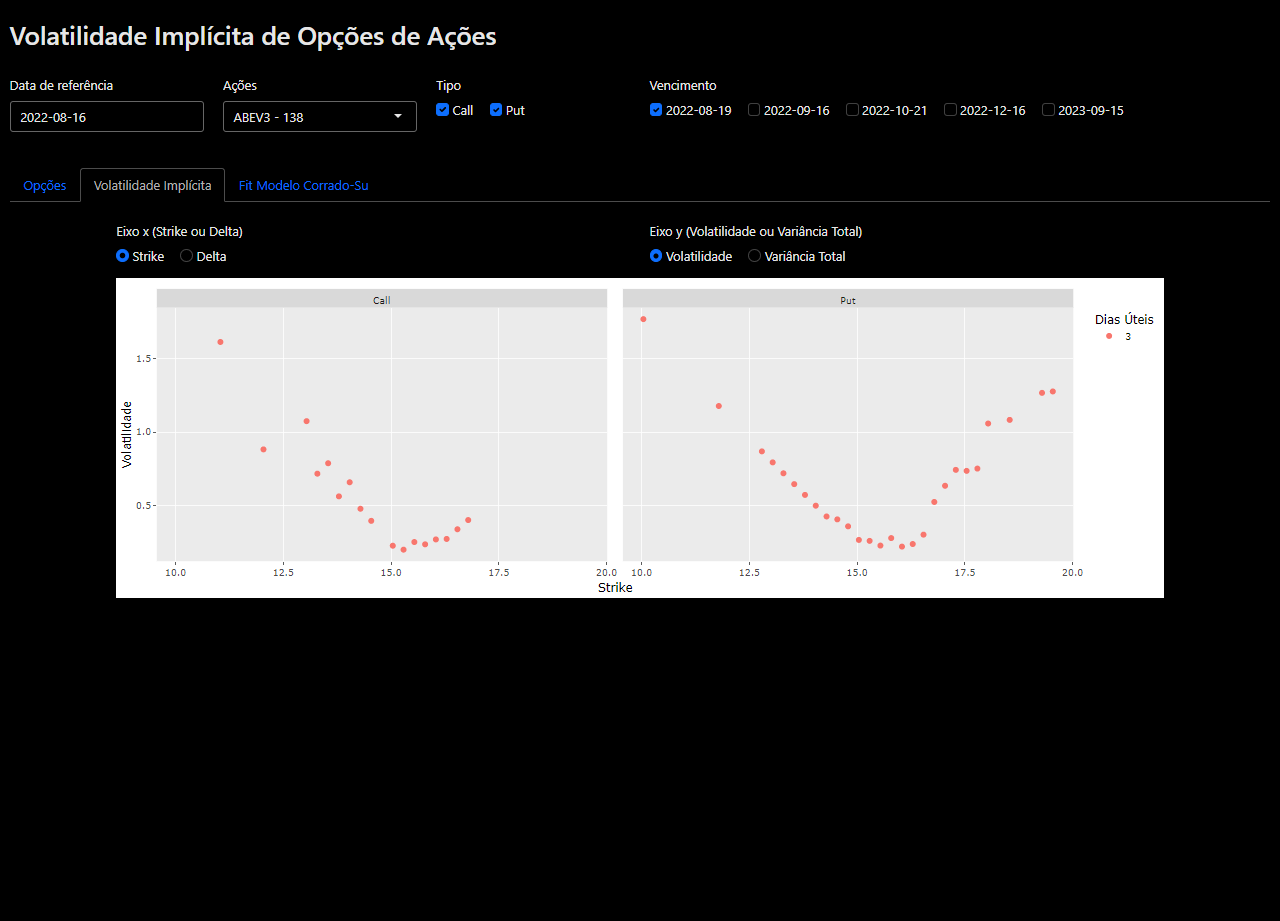Click the dropdown arrow beside ABEV3 - 138
This screenshot has width=1280, height=921.
[x=398, y=117]
